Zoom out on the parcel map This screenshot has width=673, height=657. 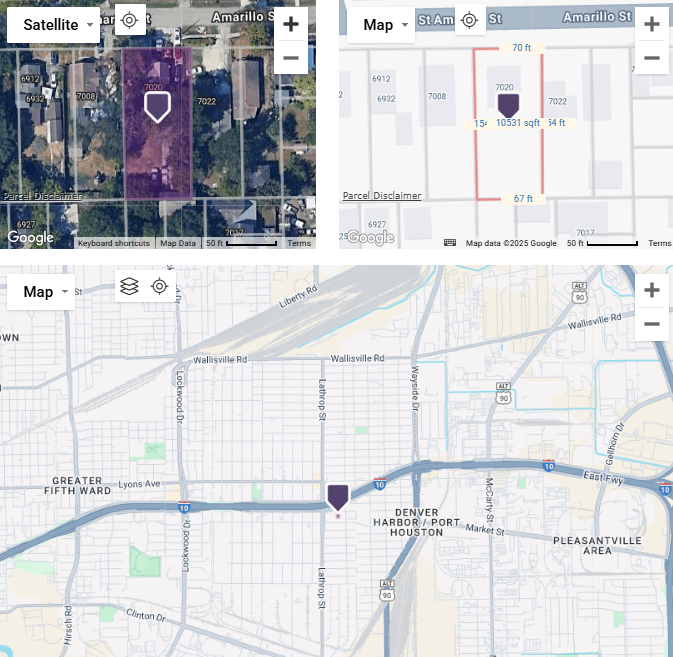coord(652,58)
